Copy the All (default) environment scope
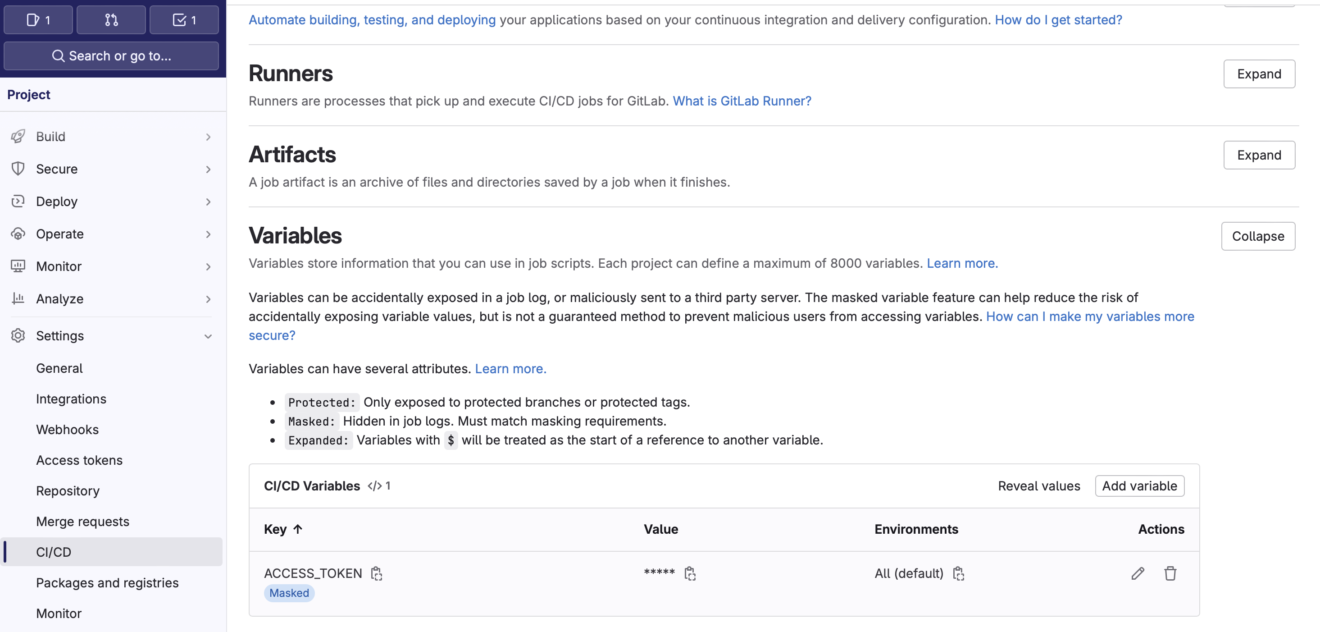The height and width of the screenshot is (632, 1320). tap(958, 573)
